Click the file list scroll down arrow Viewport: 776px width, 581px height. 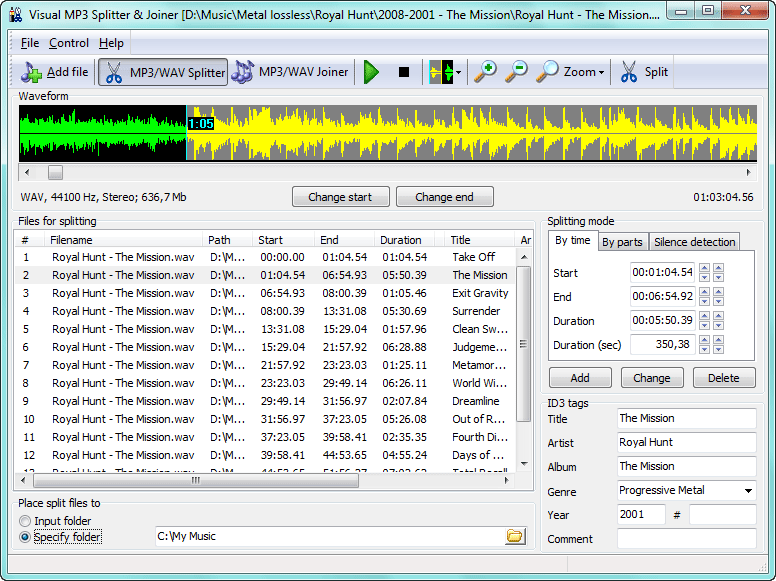pyautogui.click(x=524, y=464)
